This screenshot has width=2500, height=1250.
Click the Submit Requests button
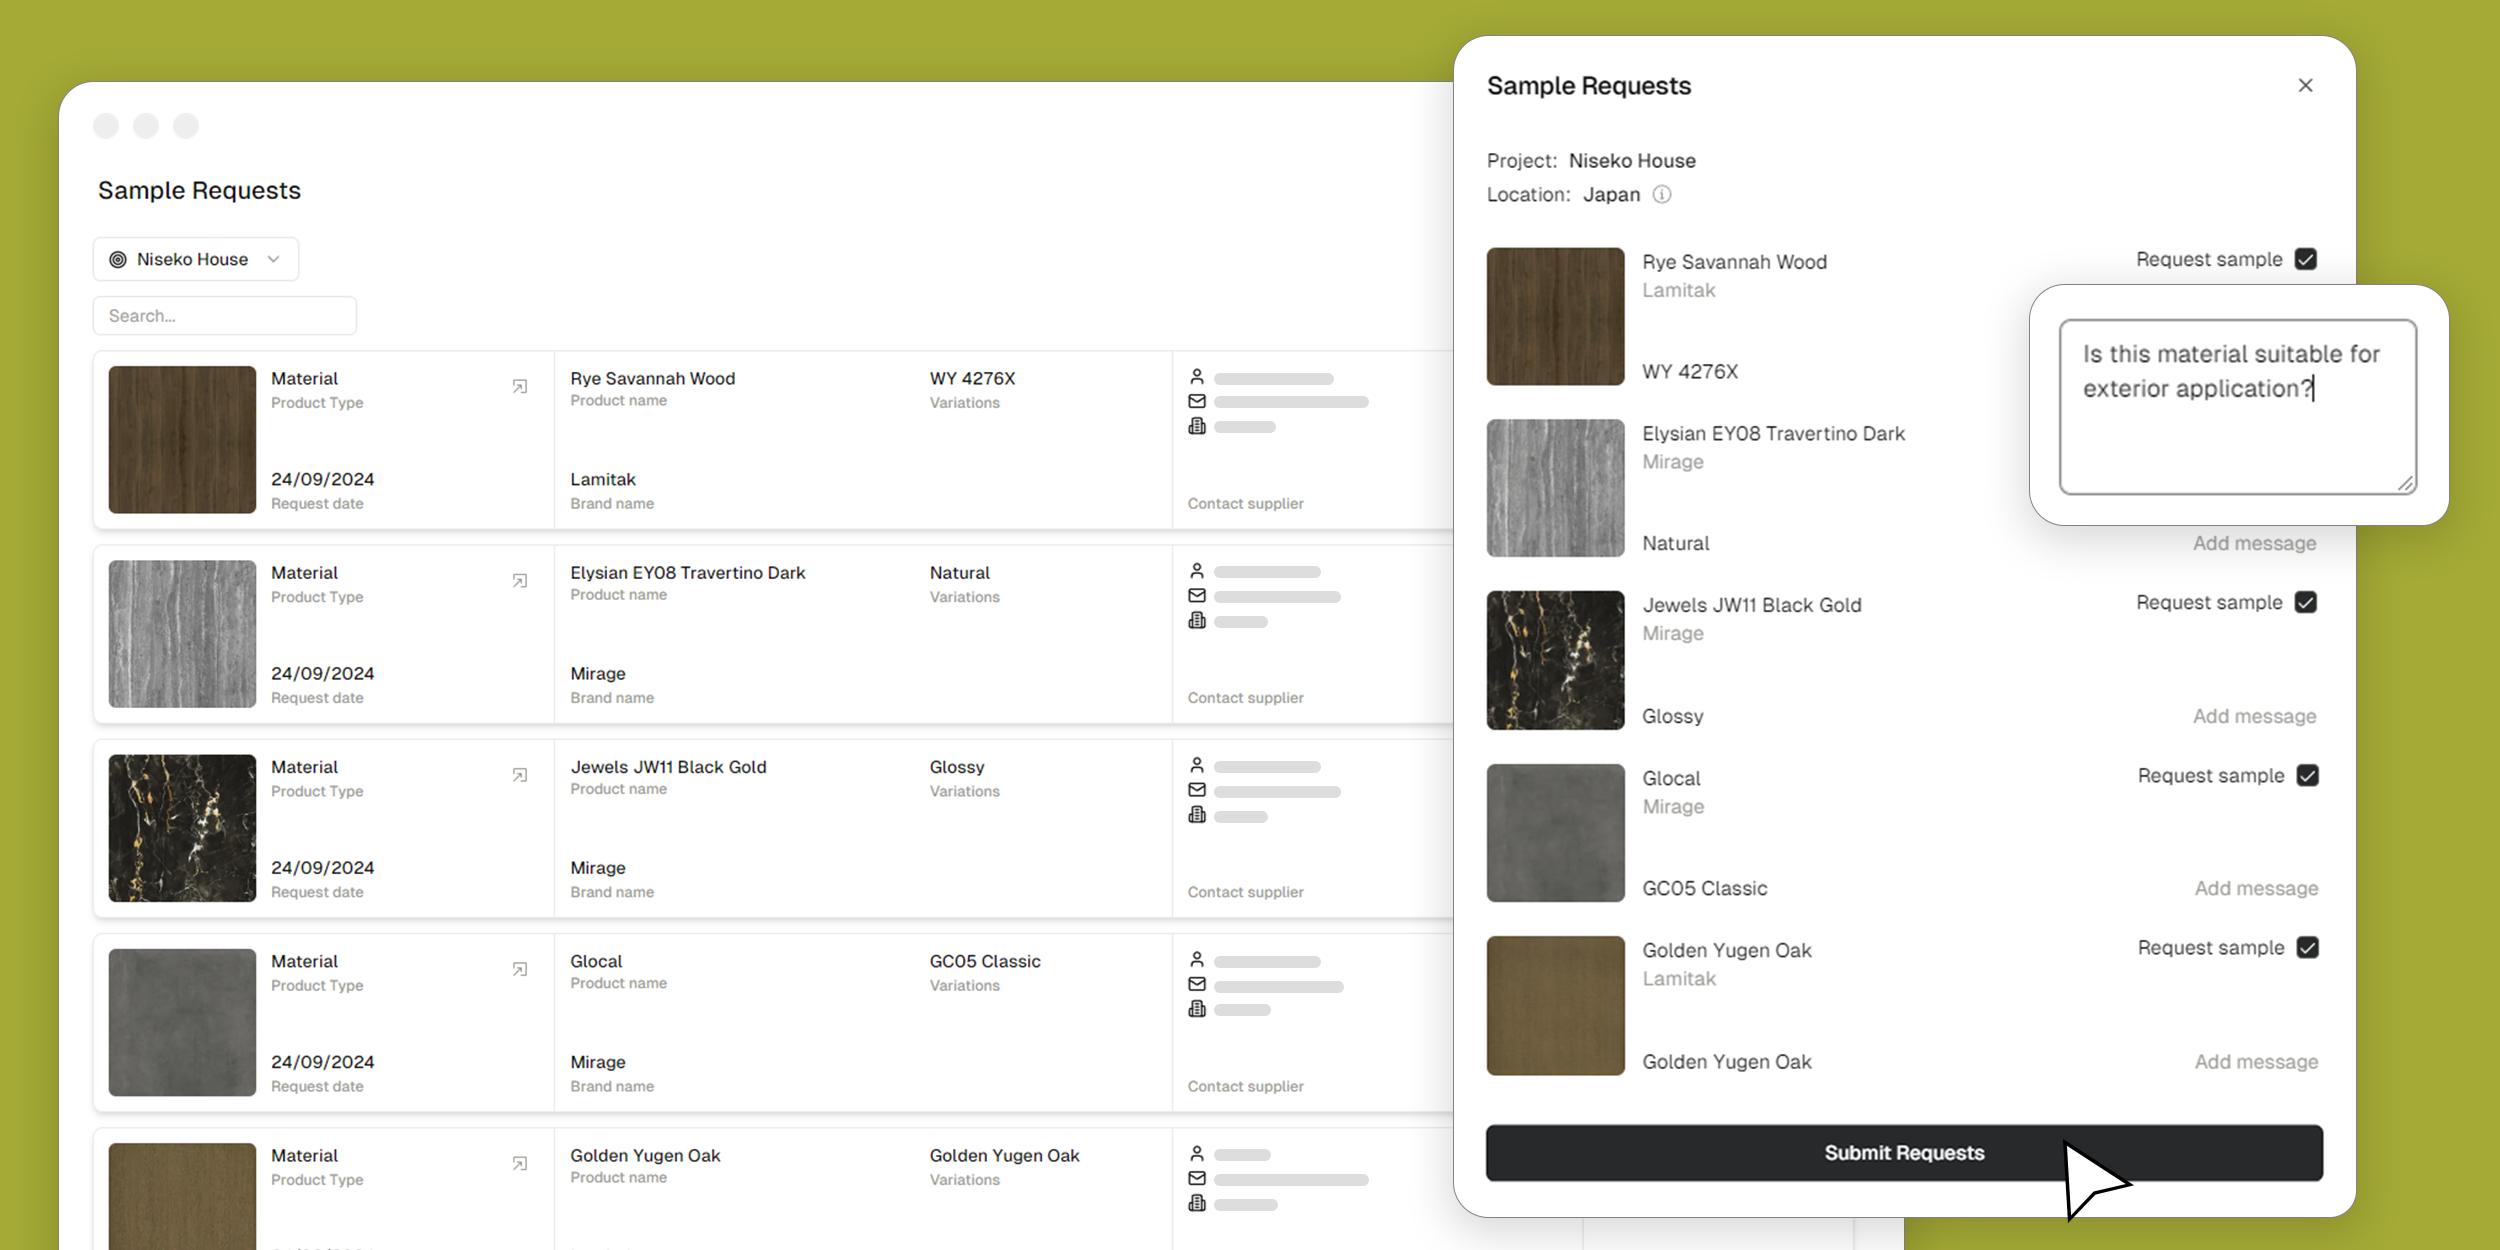pyautogui.click(x=1904, y=1152)
